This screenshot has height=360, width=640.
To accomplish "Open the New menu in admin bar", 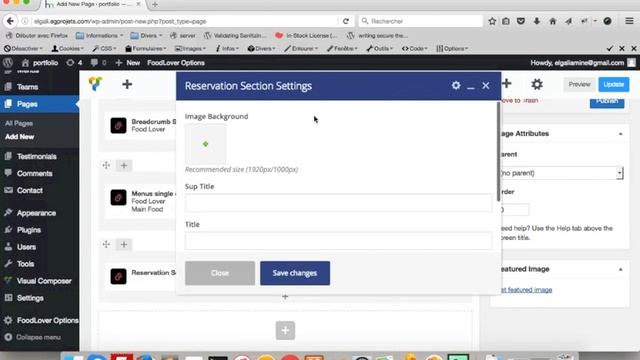I will coord(128,63).
